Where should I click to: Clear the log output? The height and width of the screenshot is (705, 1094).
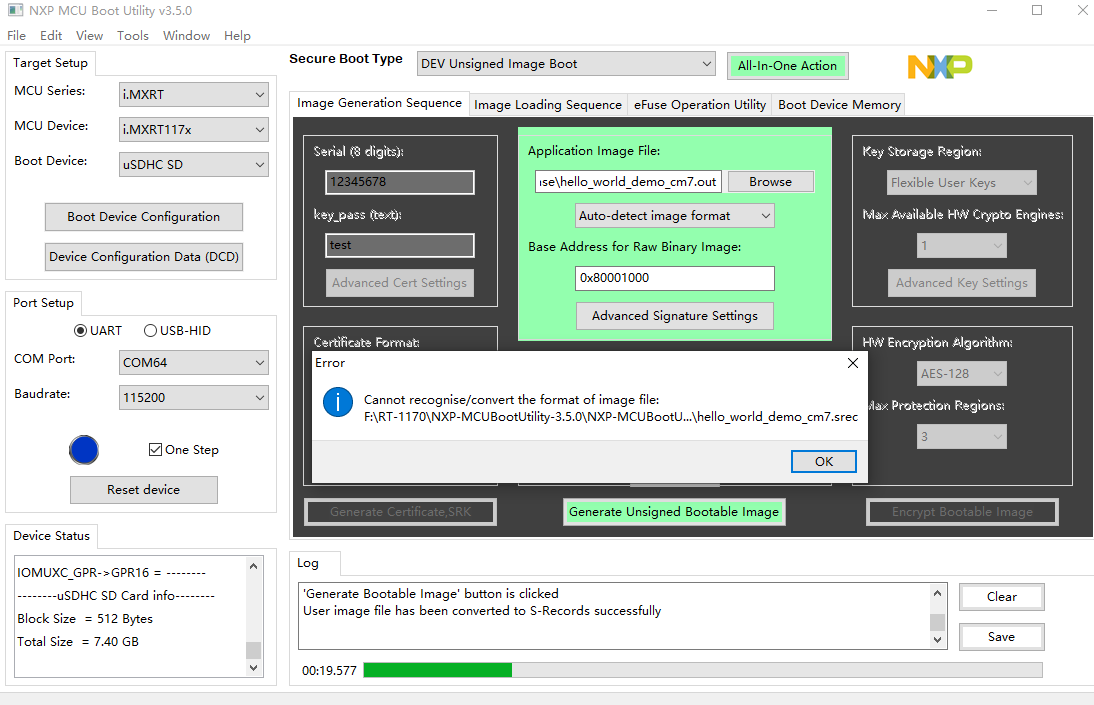click(x=1001, y=597)
